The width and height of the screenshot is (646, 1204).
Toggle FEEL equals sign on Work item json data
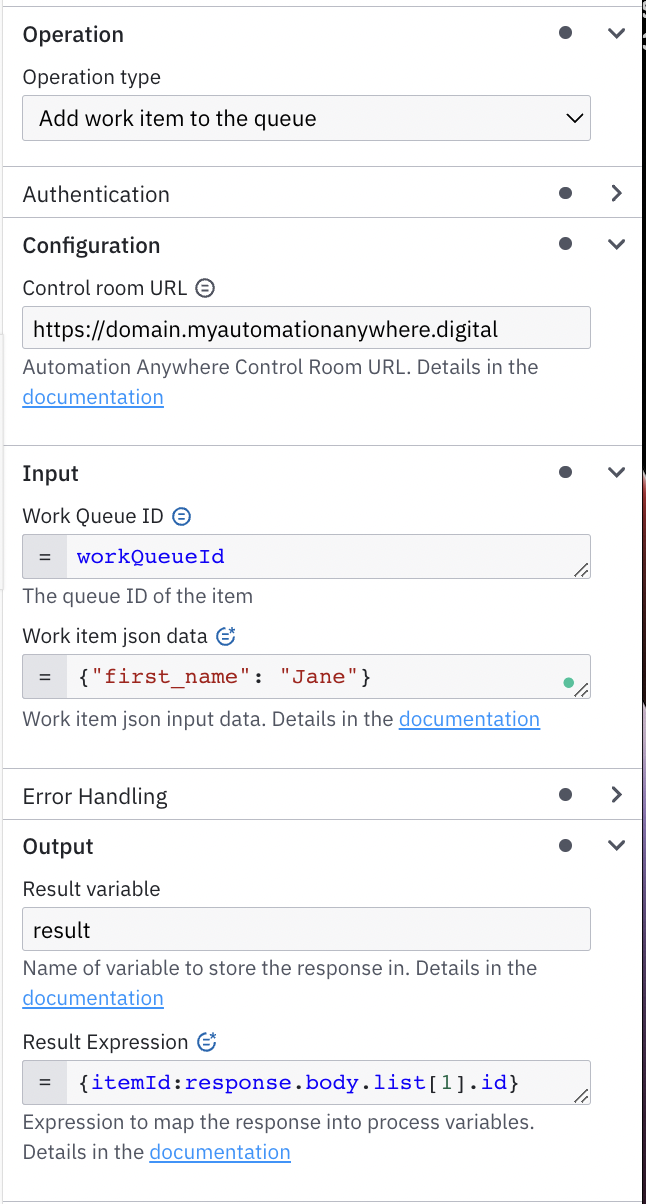pyautogui.click(x=45, y=677)
